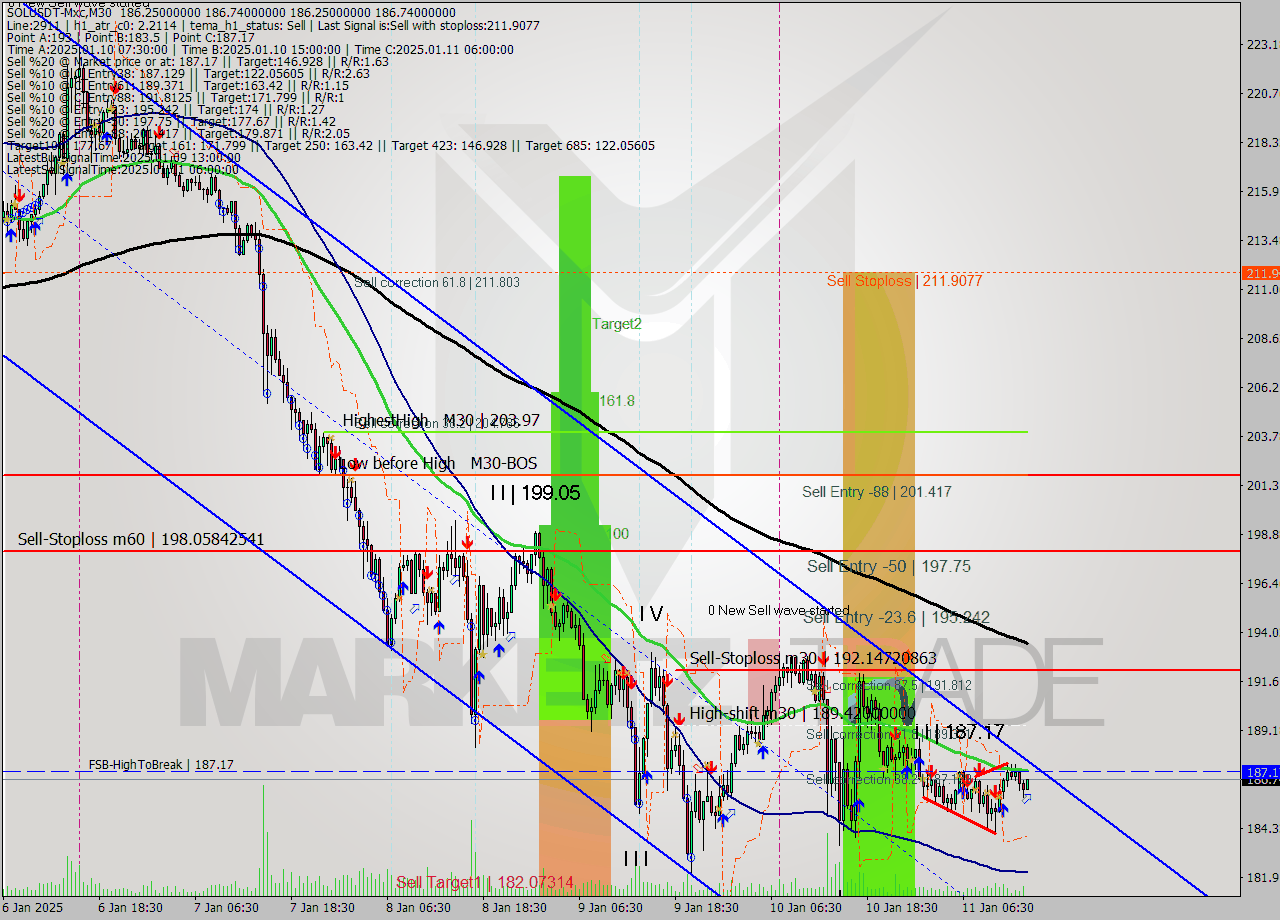Click the '10 Jan 18:30' time axis label
Image resolution: width=1280 pixels, height=920 pixels.
pyautogui.click(x=901, y=908)
